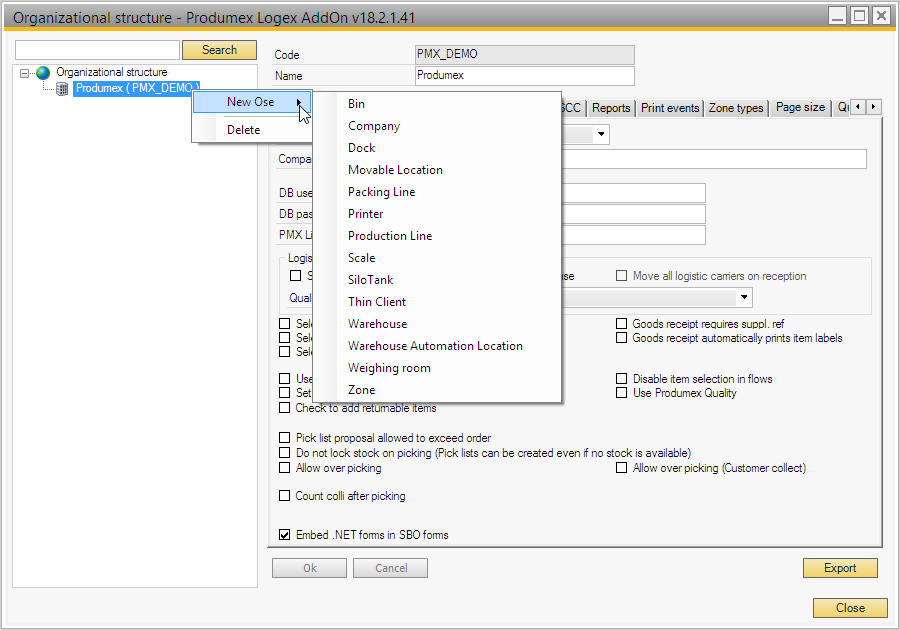
Task: Pick Weighing room from submenu
Action: [389, 368]
